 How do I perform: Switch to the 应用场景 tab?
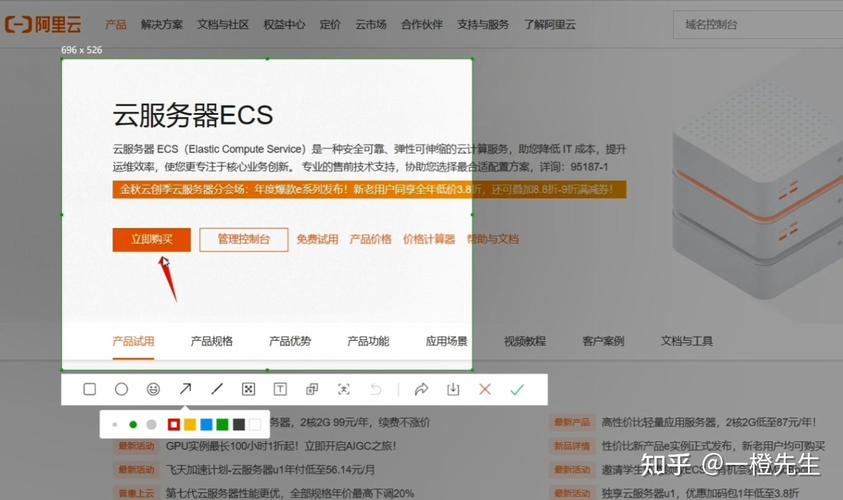447,341
